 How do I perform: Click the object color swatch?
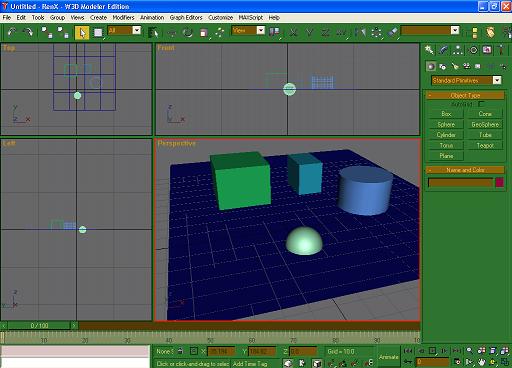[x=499, y=182]
